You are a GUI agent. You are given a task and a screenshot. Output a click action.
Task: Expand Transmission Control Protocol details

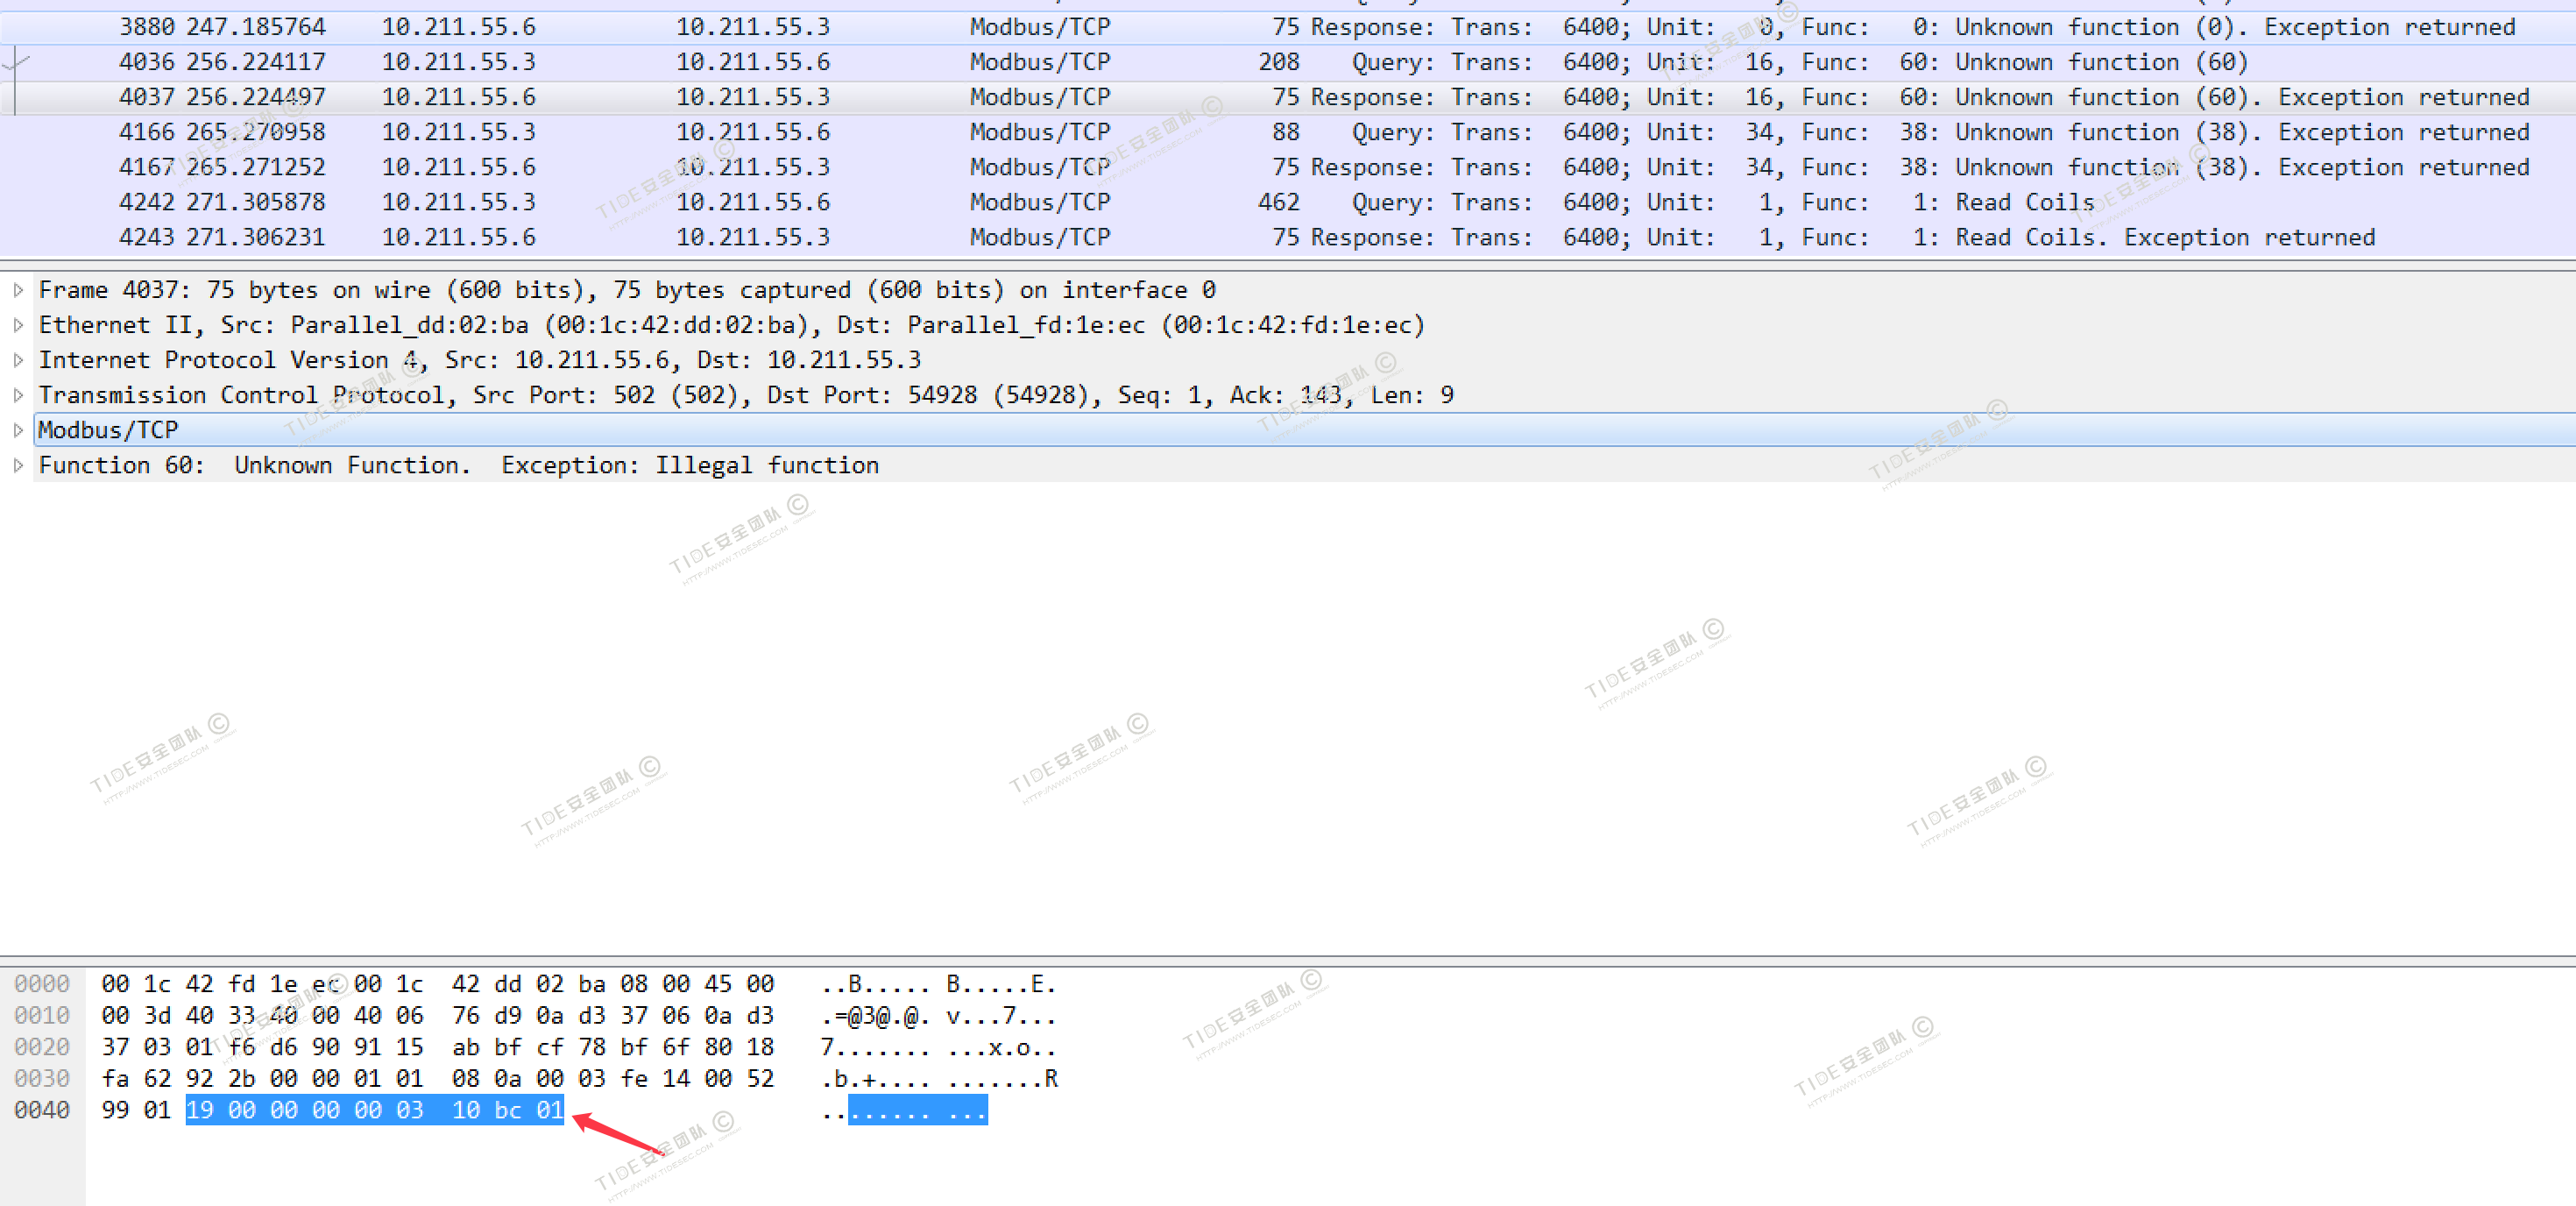(18, 395)
